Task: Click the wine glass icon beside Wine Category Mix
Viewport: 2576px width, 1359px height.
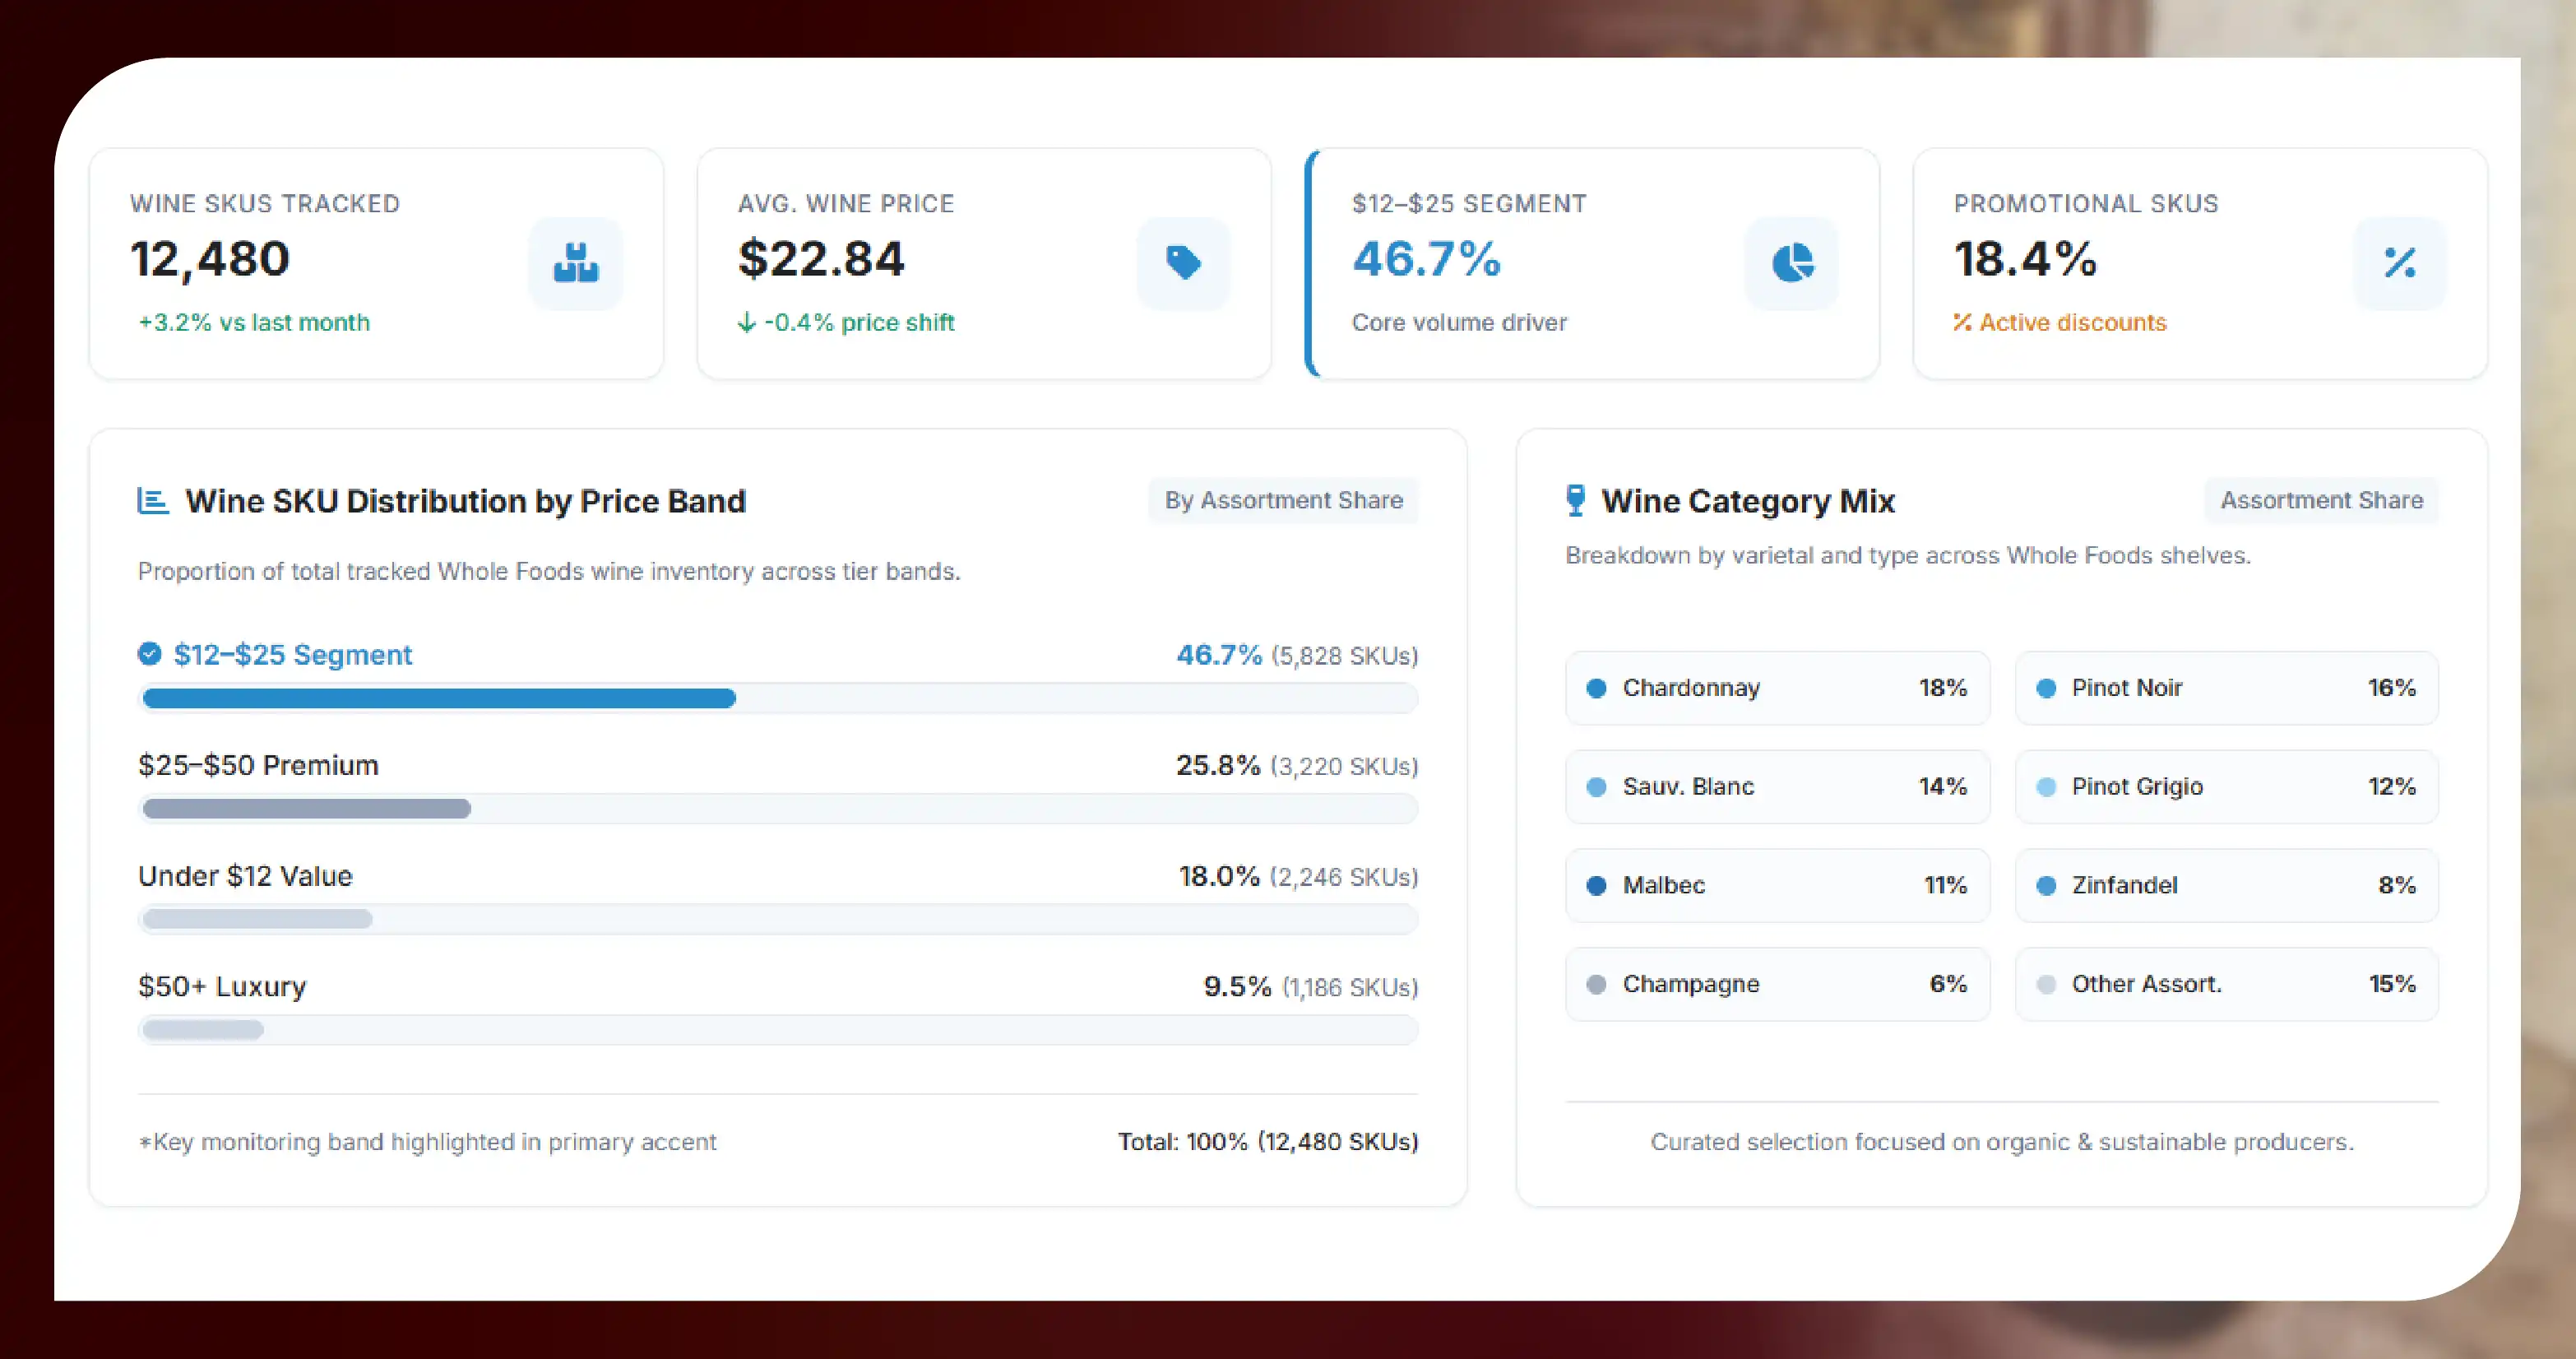Action: click(x=1575, y=500)
